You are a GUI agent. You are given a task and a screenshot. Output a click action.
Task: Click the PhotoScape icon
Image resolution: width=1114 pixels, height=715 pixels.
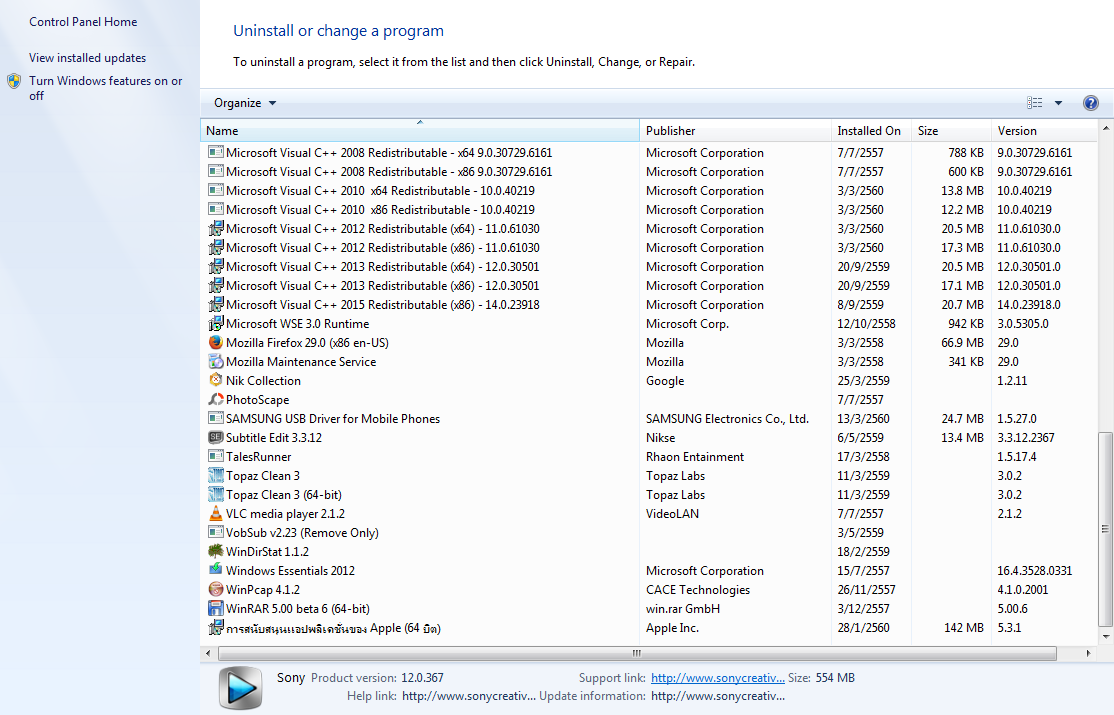215,399
